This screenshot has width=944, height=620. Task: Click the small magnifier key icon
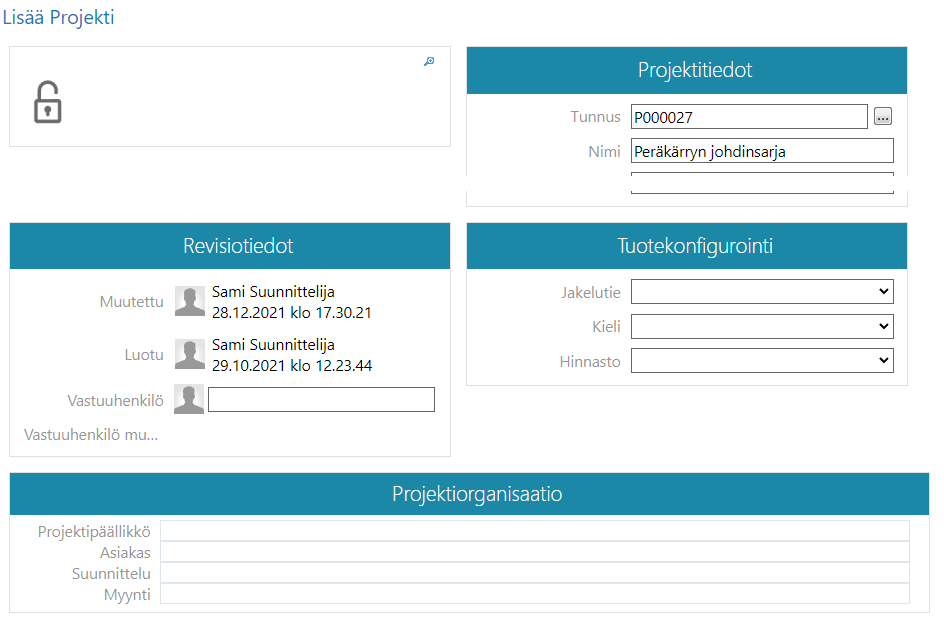[429, 62]
